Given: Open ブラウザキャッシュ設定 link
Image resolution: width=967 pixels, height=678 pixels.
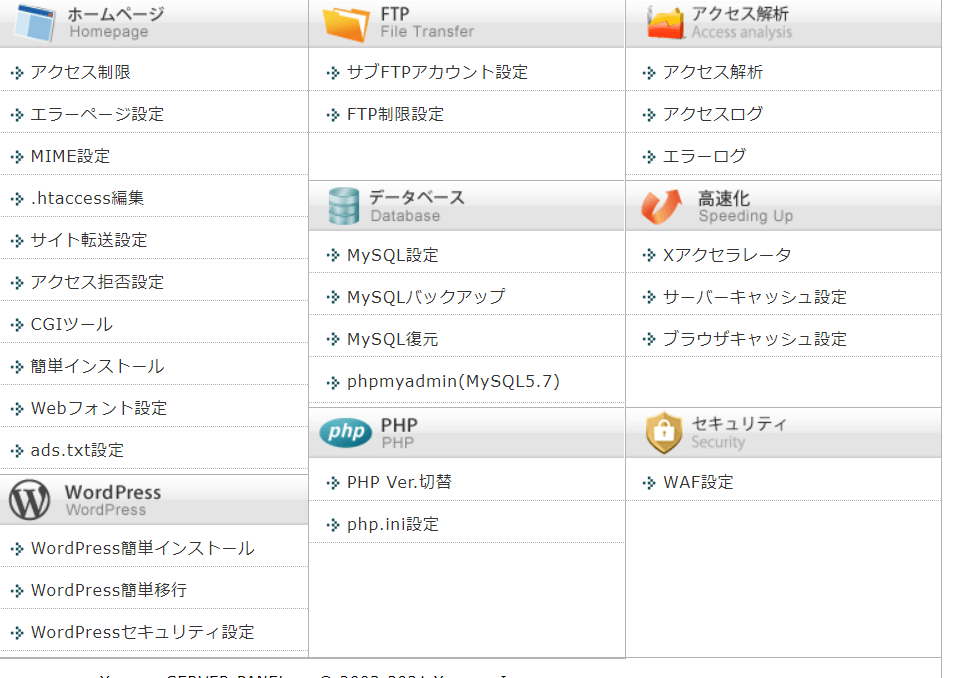Looking at the screenshot, I should coord(754,339).
